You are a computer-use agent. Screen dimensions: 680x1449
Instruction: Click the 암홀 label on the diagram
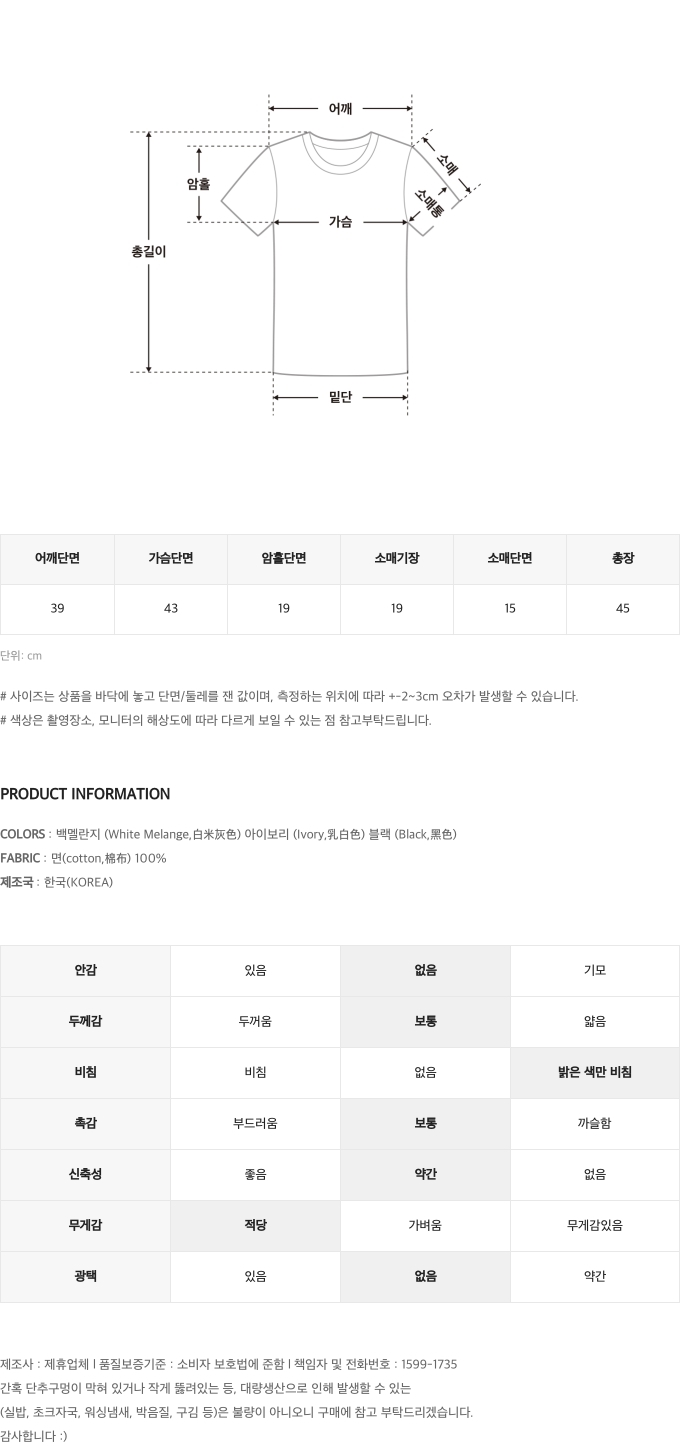click(198, 183)
